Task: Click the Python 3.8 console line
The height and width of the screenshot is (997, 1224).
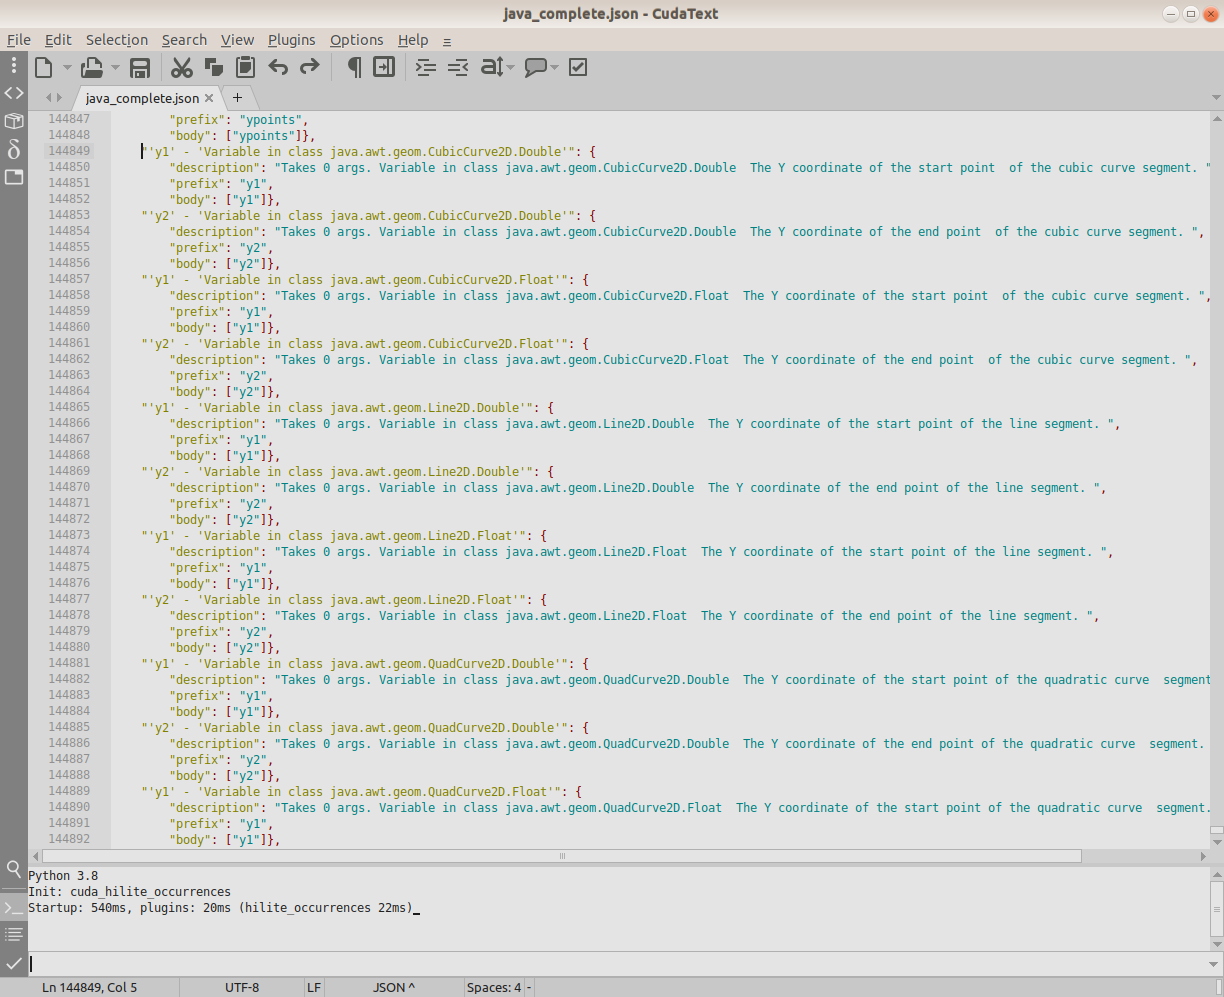Action: pyautogui.click(x=63, y=875)
